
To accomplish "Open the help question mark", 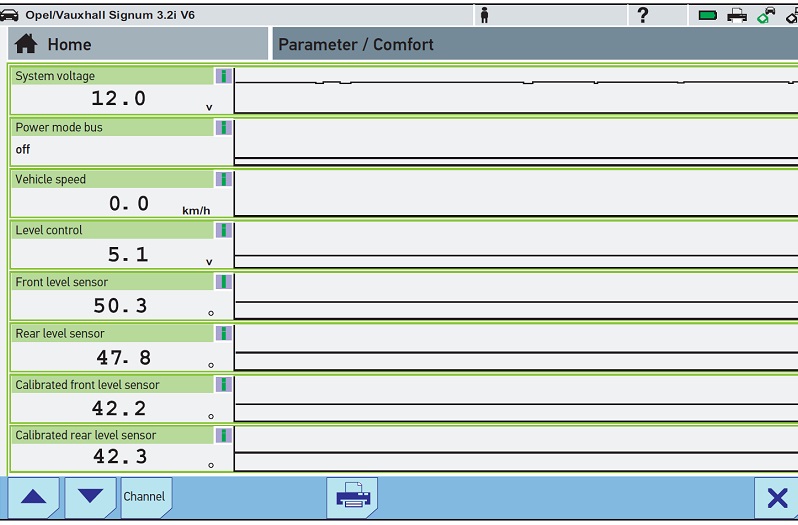I will [642, 14].
